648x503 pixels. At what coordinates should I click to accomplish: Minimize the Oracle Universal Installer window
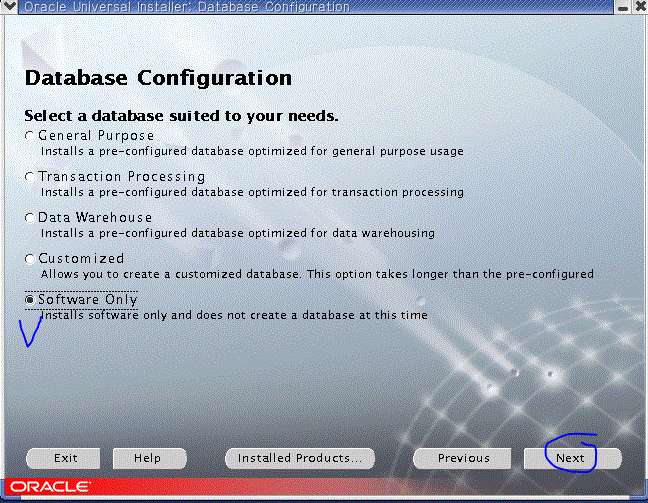(x=623, y=7)
